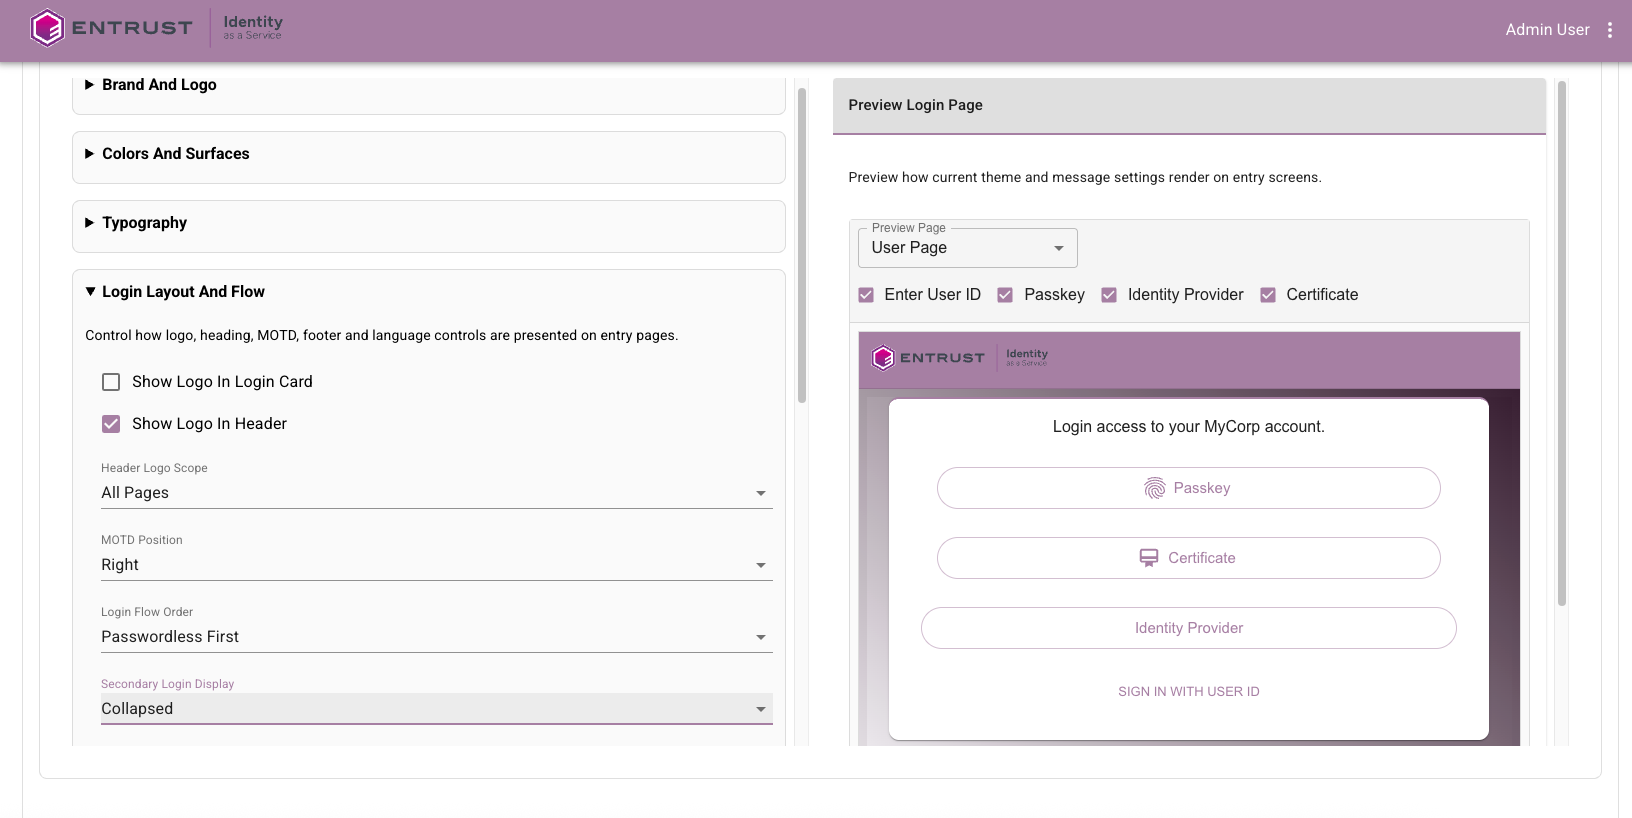Click the Identity Provider button in preview
Image resolution: width=1632 pixels, height=818 pixels.
(1188, 628)
